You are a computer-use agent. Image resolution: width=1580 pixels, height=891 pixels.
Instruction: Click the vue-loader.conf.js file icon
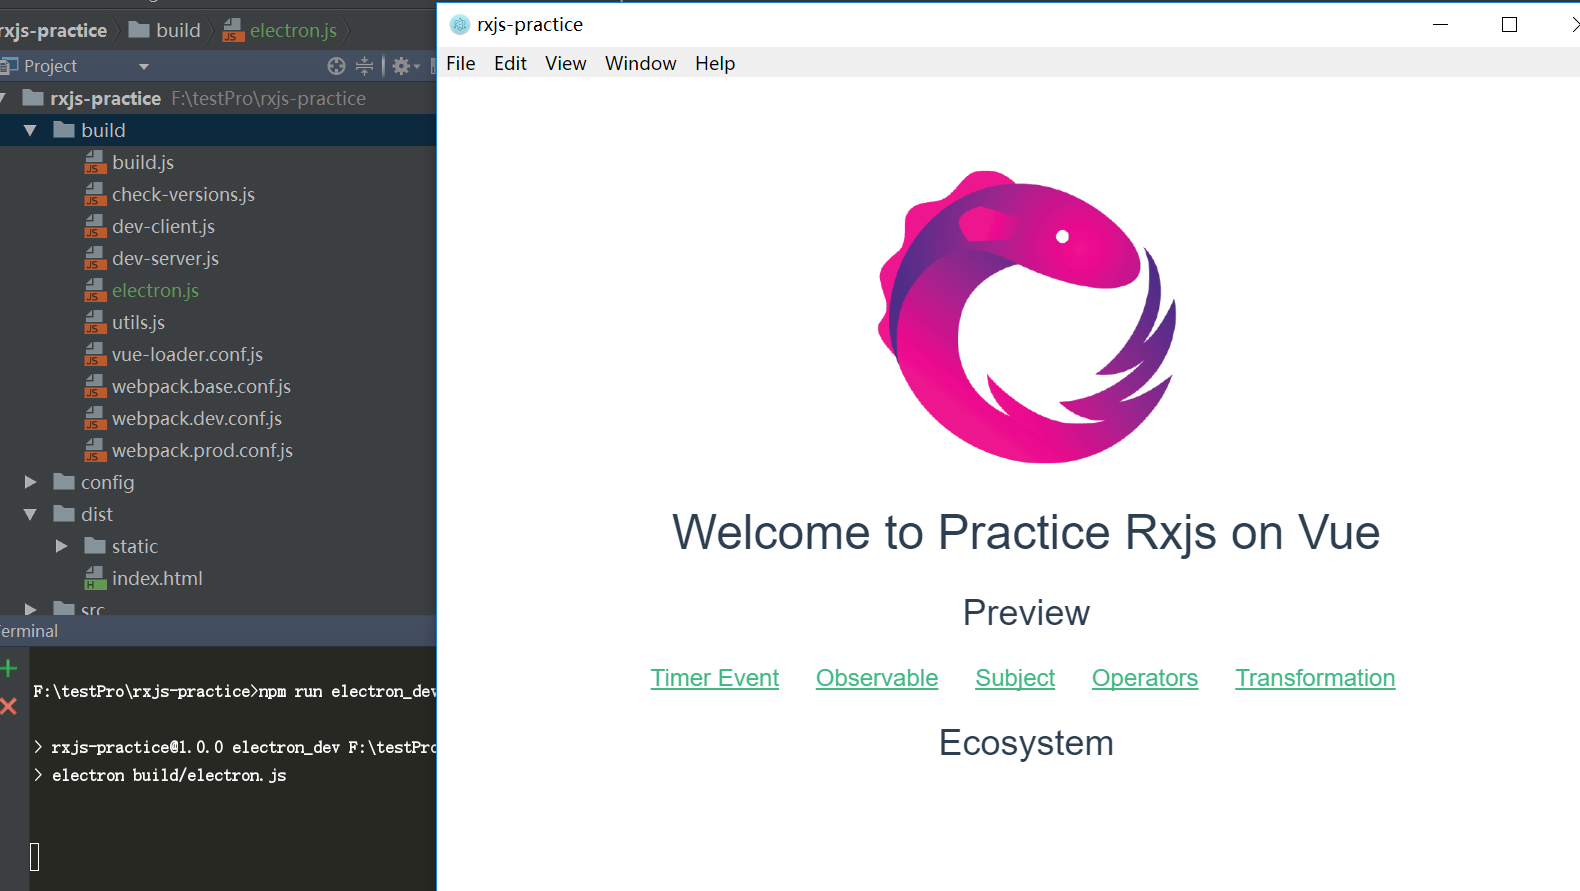tap(95, 354)
